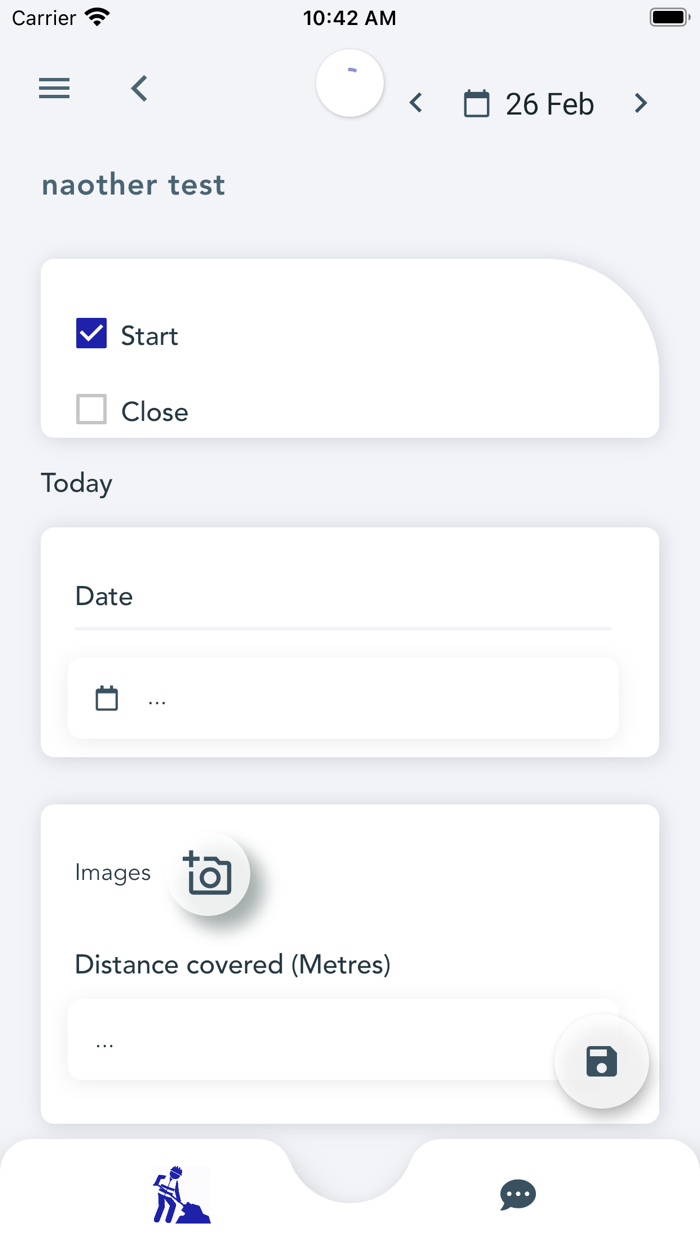Save the entry with the floppy disk button
This screenshot has height=1244, width=700.
pos(601,1061)
